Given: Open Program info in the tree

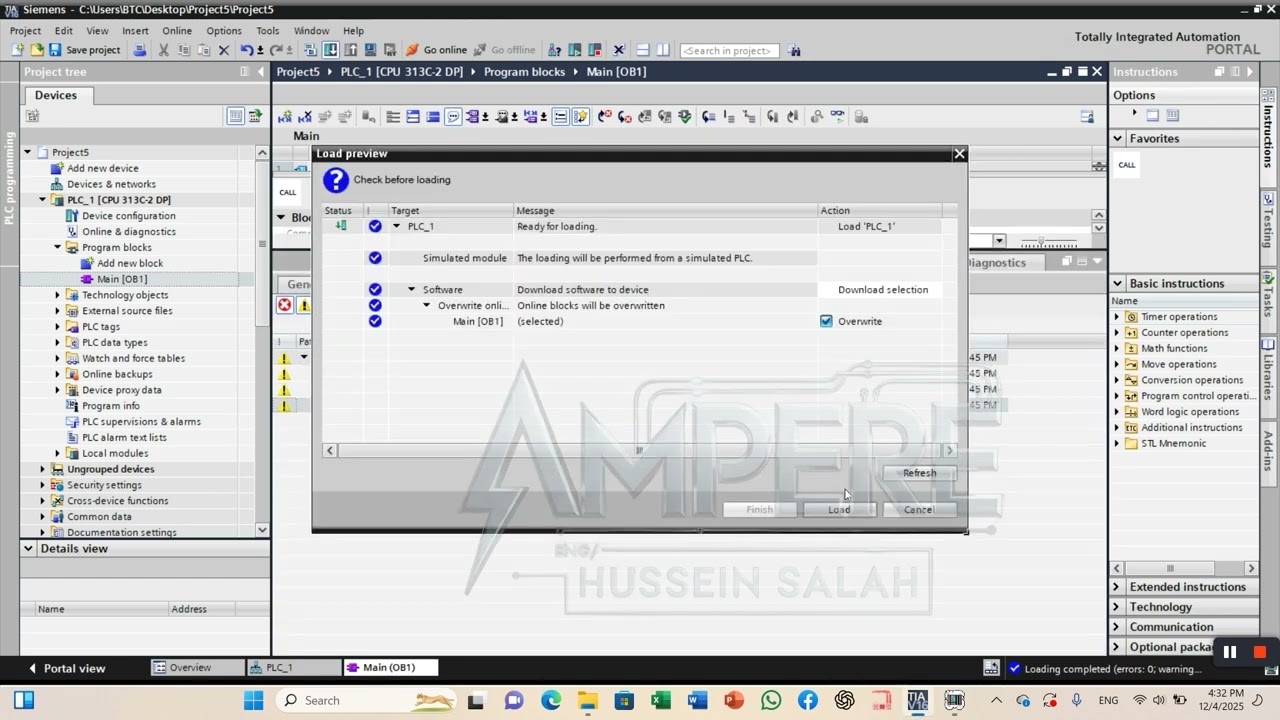Looking at the screenshot, I should pos(110,406).
